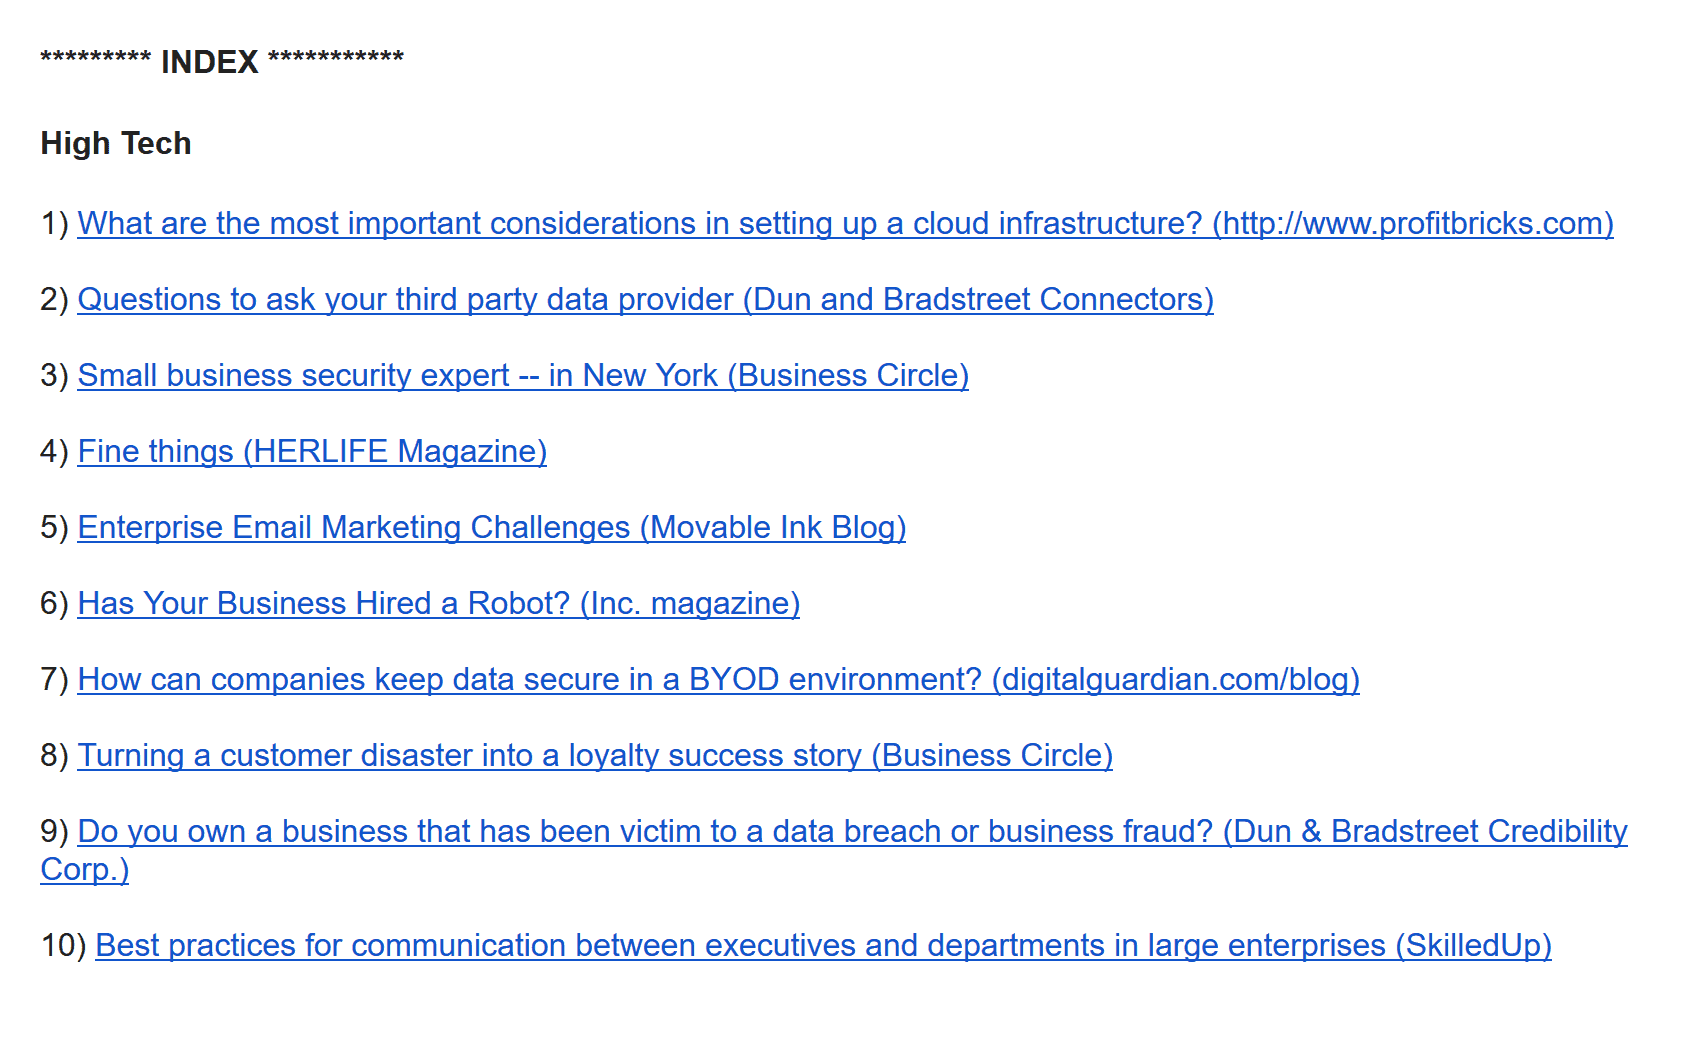Open Has Your Business Hired a Robot link
Viewport: 1681px width, 1045px height.
[438, 603]
